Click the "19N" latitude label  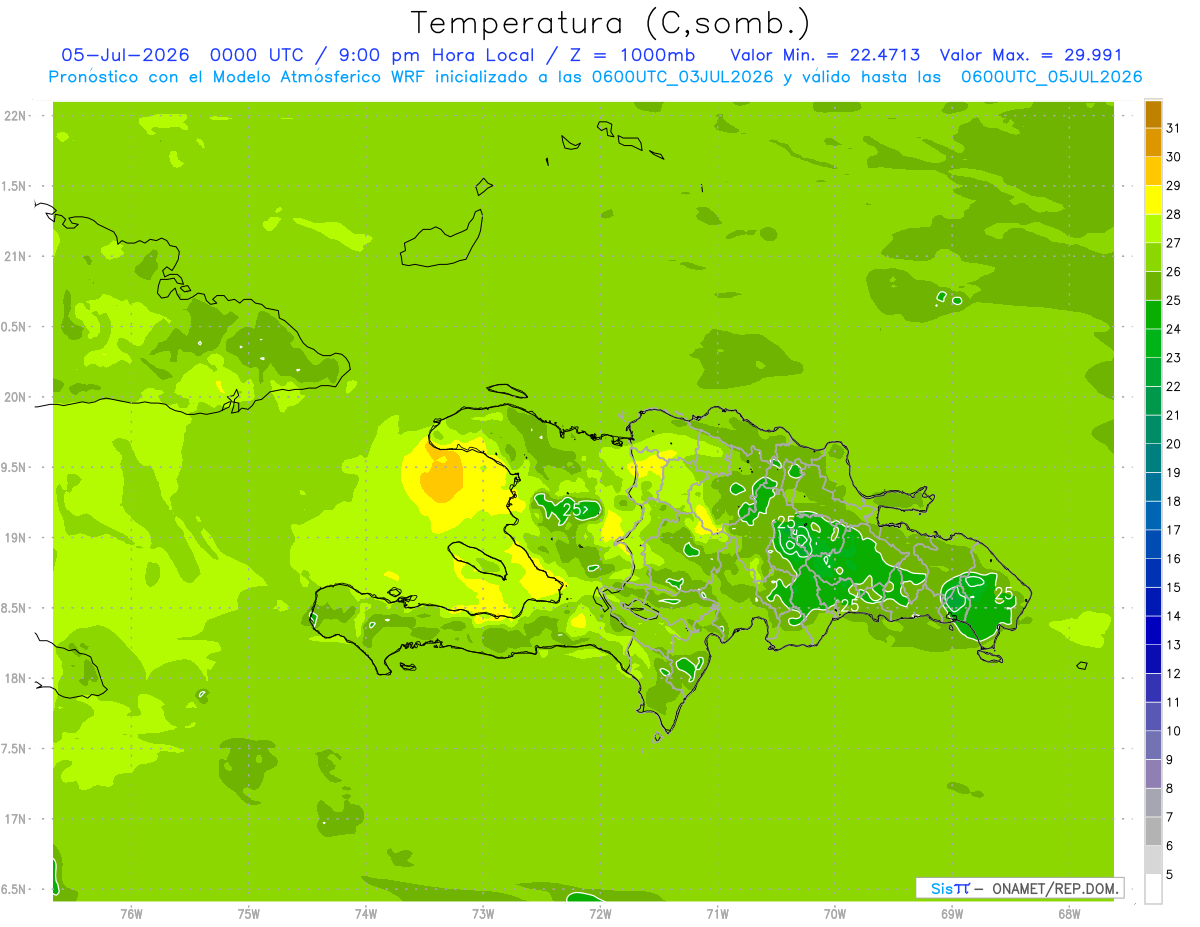tap(14, 537)
